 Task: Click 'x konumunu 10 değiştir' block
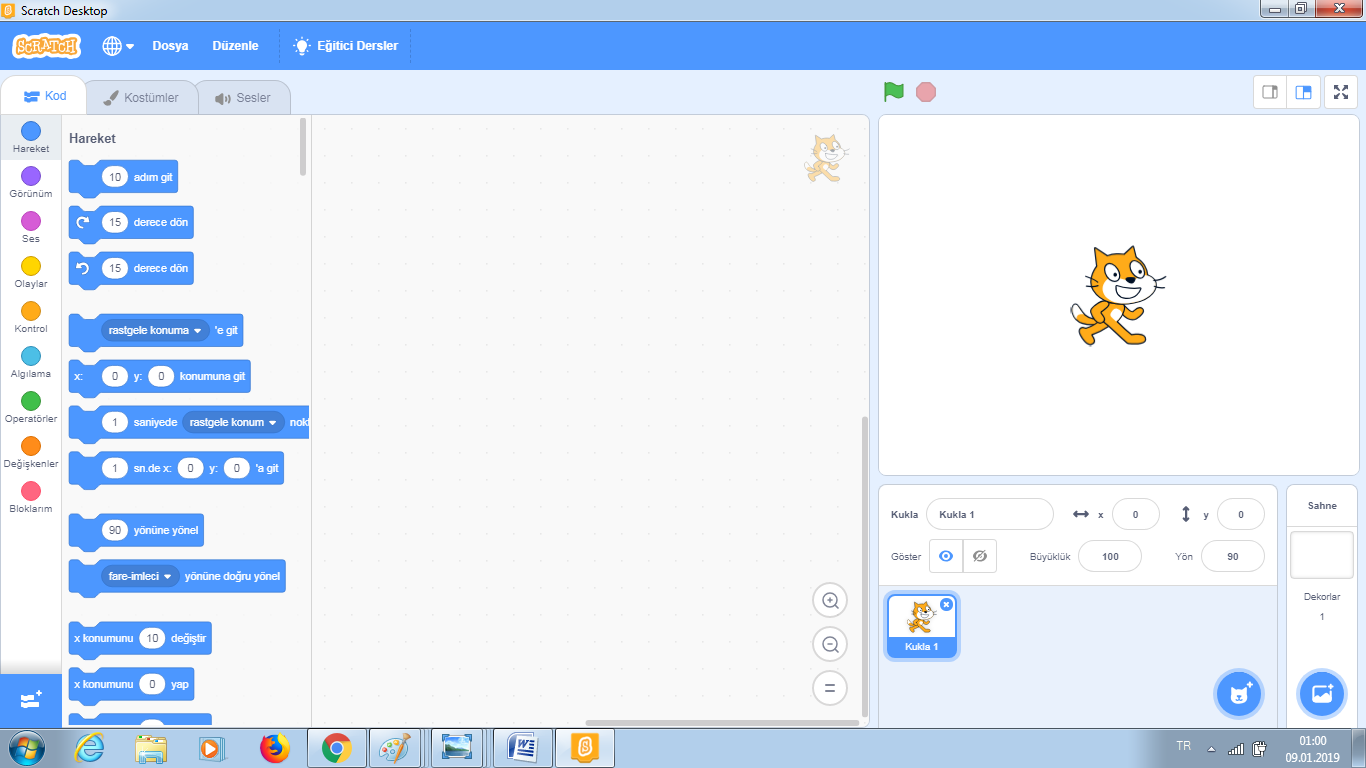point(140,638)
